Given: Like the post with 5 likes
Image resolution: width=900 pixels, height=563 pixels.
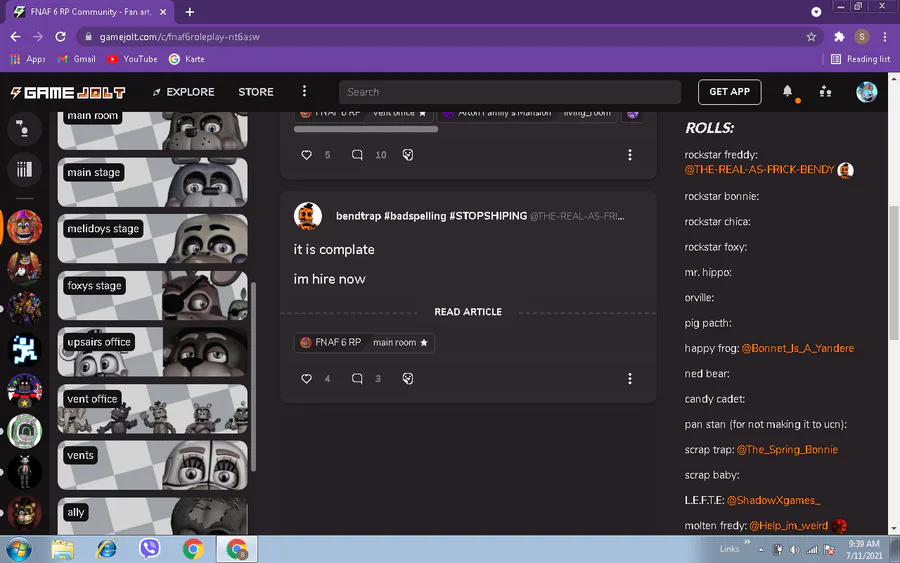Looking at the screenshot, I should pos(307,155).
